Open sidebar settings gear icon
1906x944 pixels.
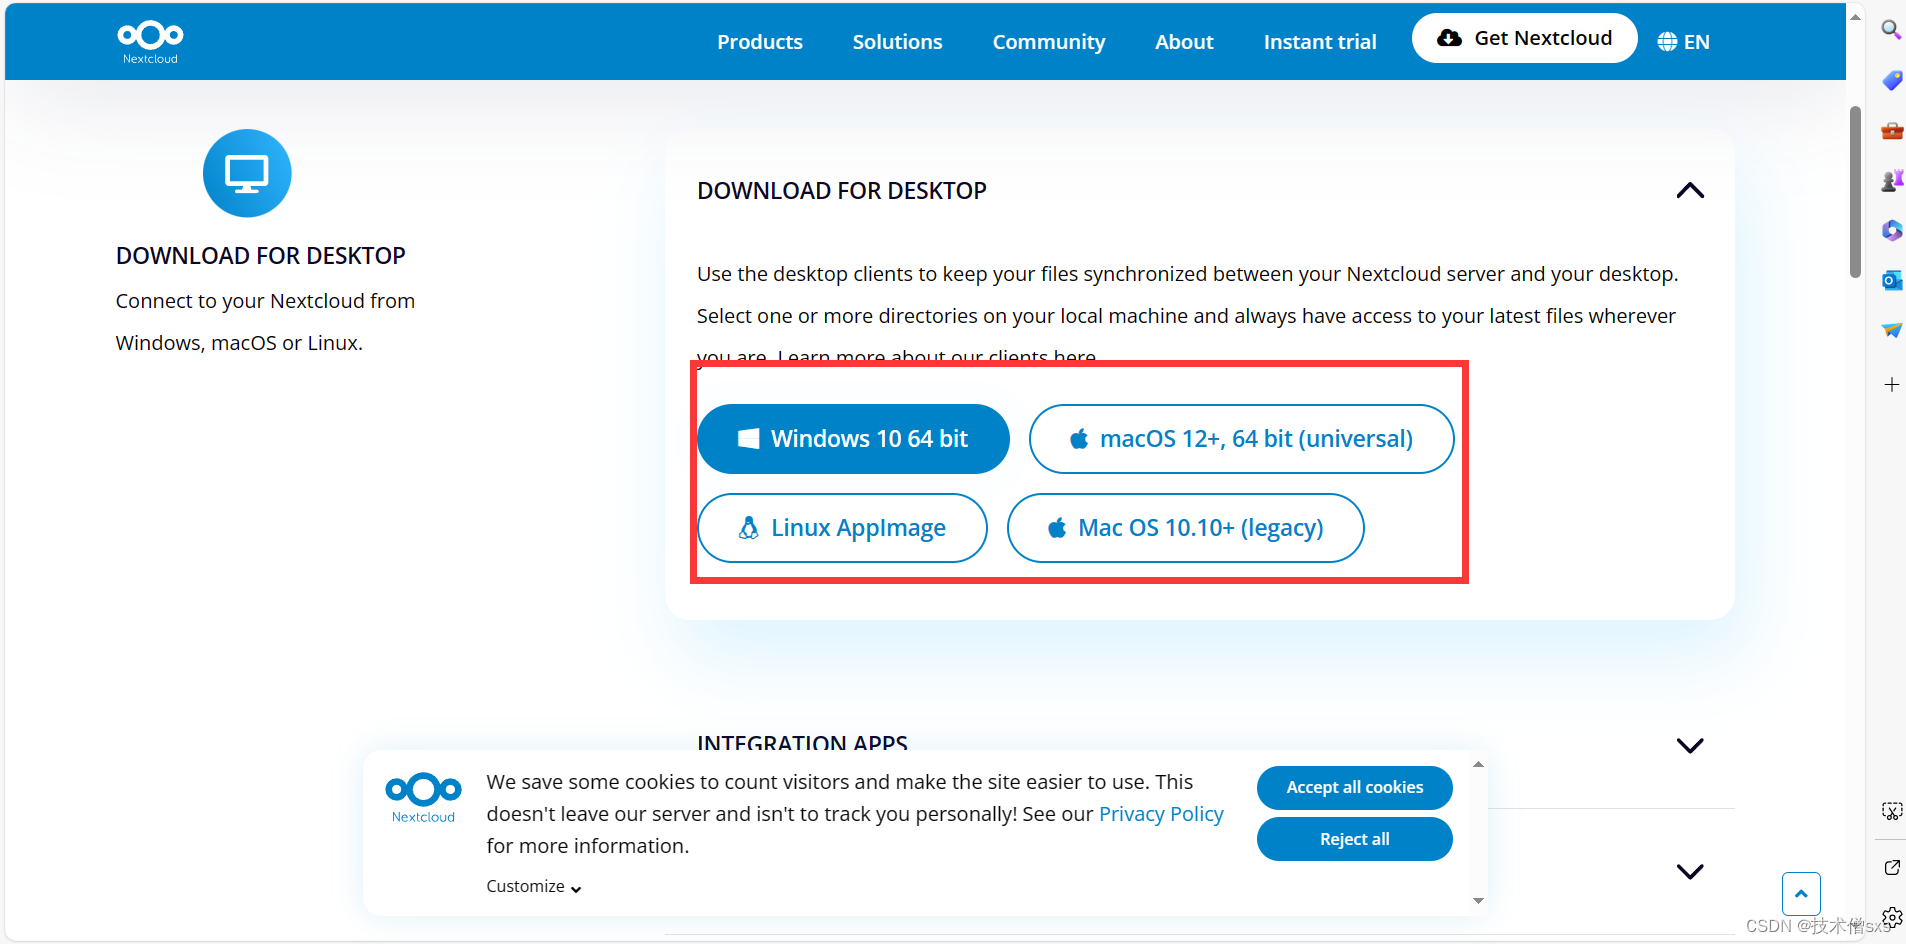tap(1892, 917)
